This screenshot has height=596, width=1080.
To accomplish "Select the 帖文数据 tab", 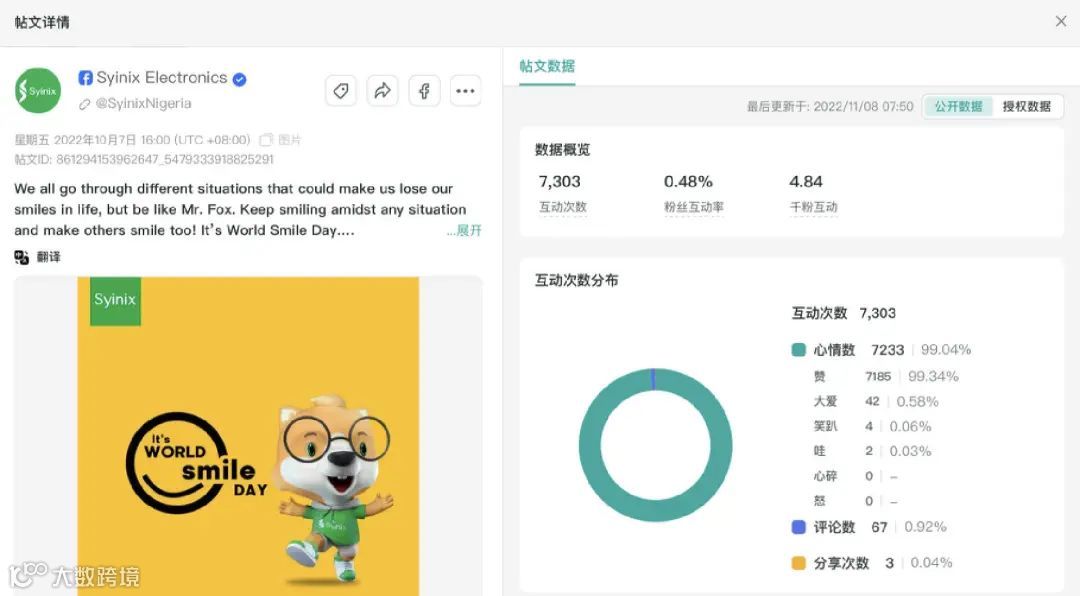I will pyautogui.click(x=547, y=67).
